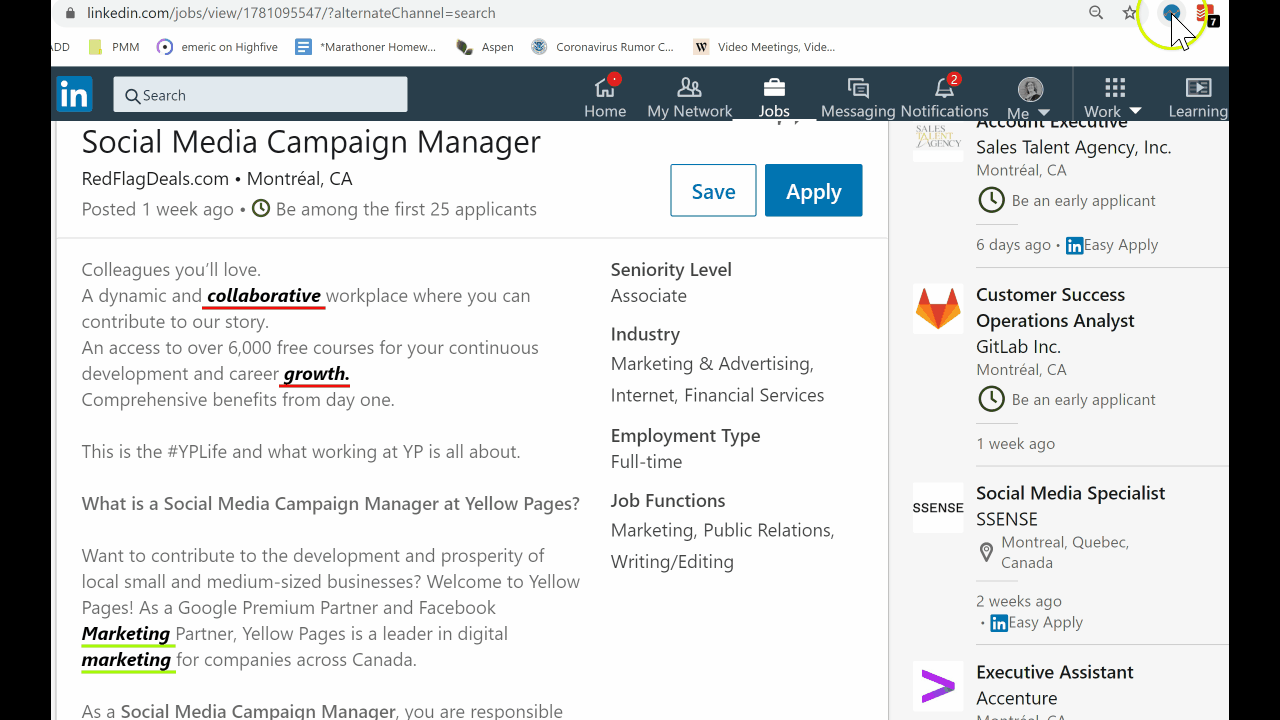Open the GitLab company logo
This screenshot has width=1280, height=720.
pyautogui.click(x=938, y=308)
